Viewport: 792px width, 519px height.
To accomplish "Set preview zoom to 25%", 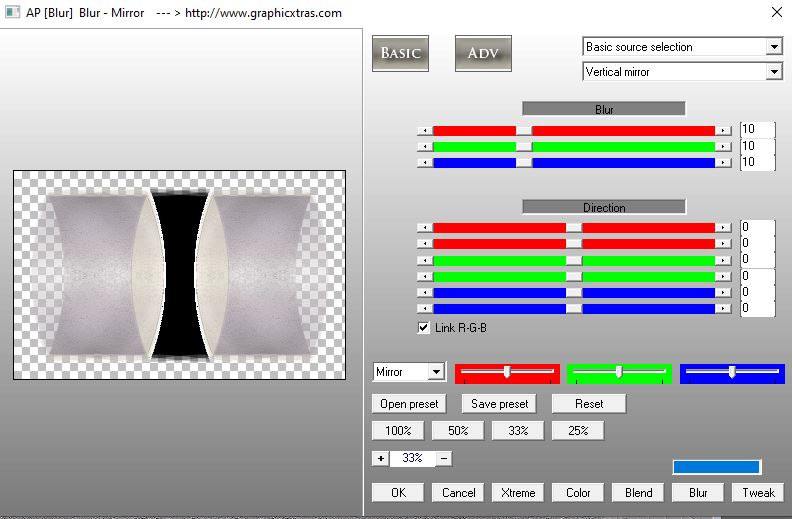I will coord(578,431).
